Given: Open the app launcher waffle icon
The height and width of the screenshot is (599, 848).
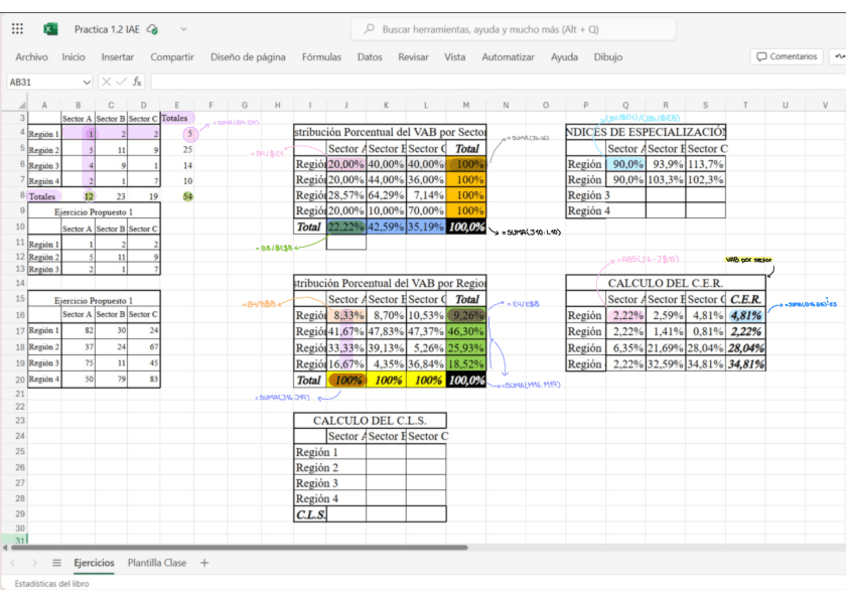Looking at the screenshot, I should pyautogui.click(x=17, y=29).
